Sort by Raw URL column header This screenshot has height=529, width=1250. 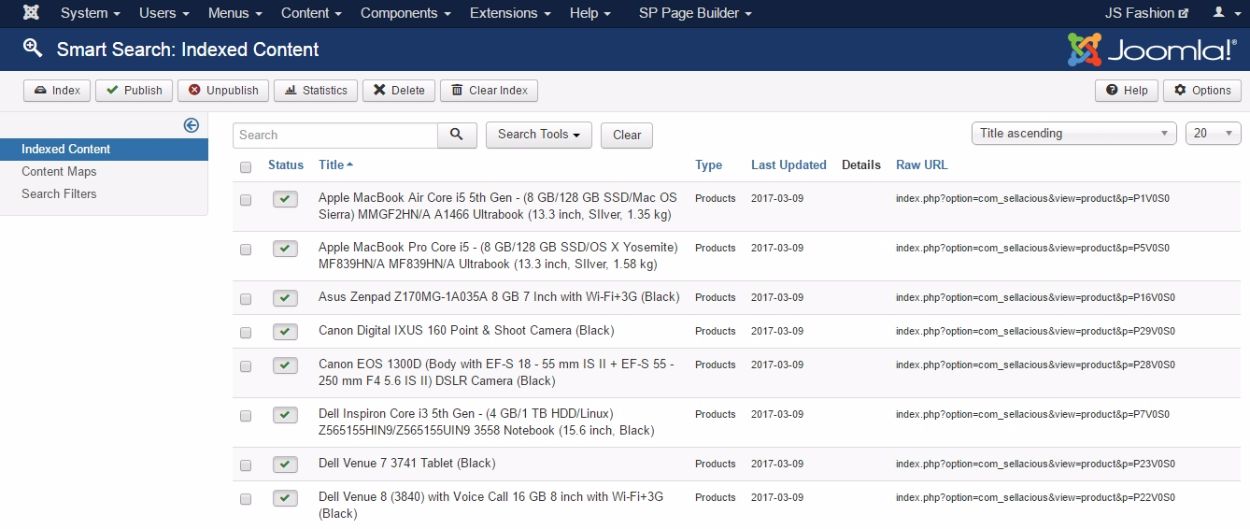pyautogui.click(x=922, y=165)
